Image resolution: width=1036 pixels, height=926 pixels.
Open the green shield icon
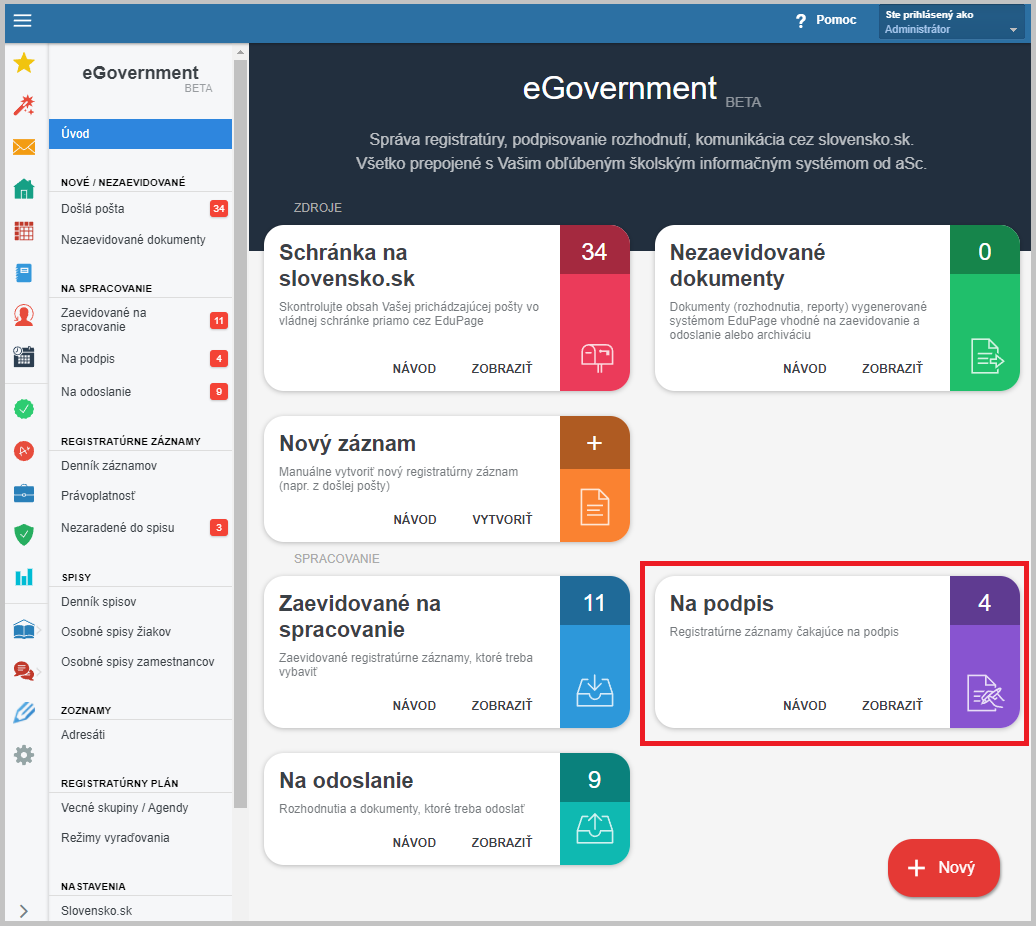click(24, 534)
